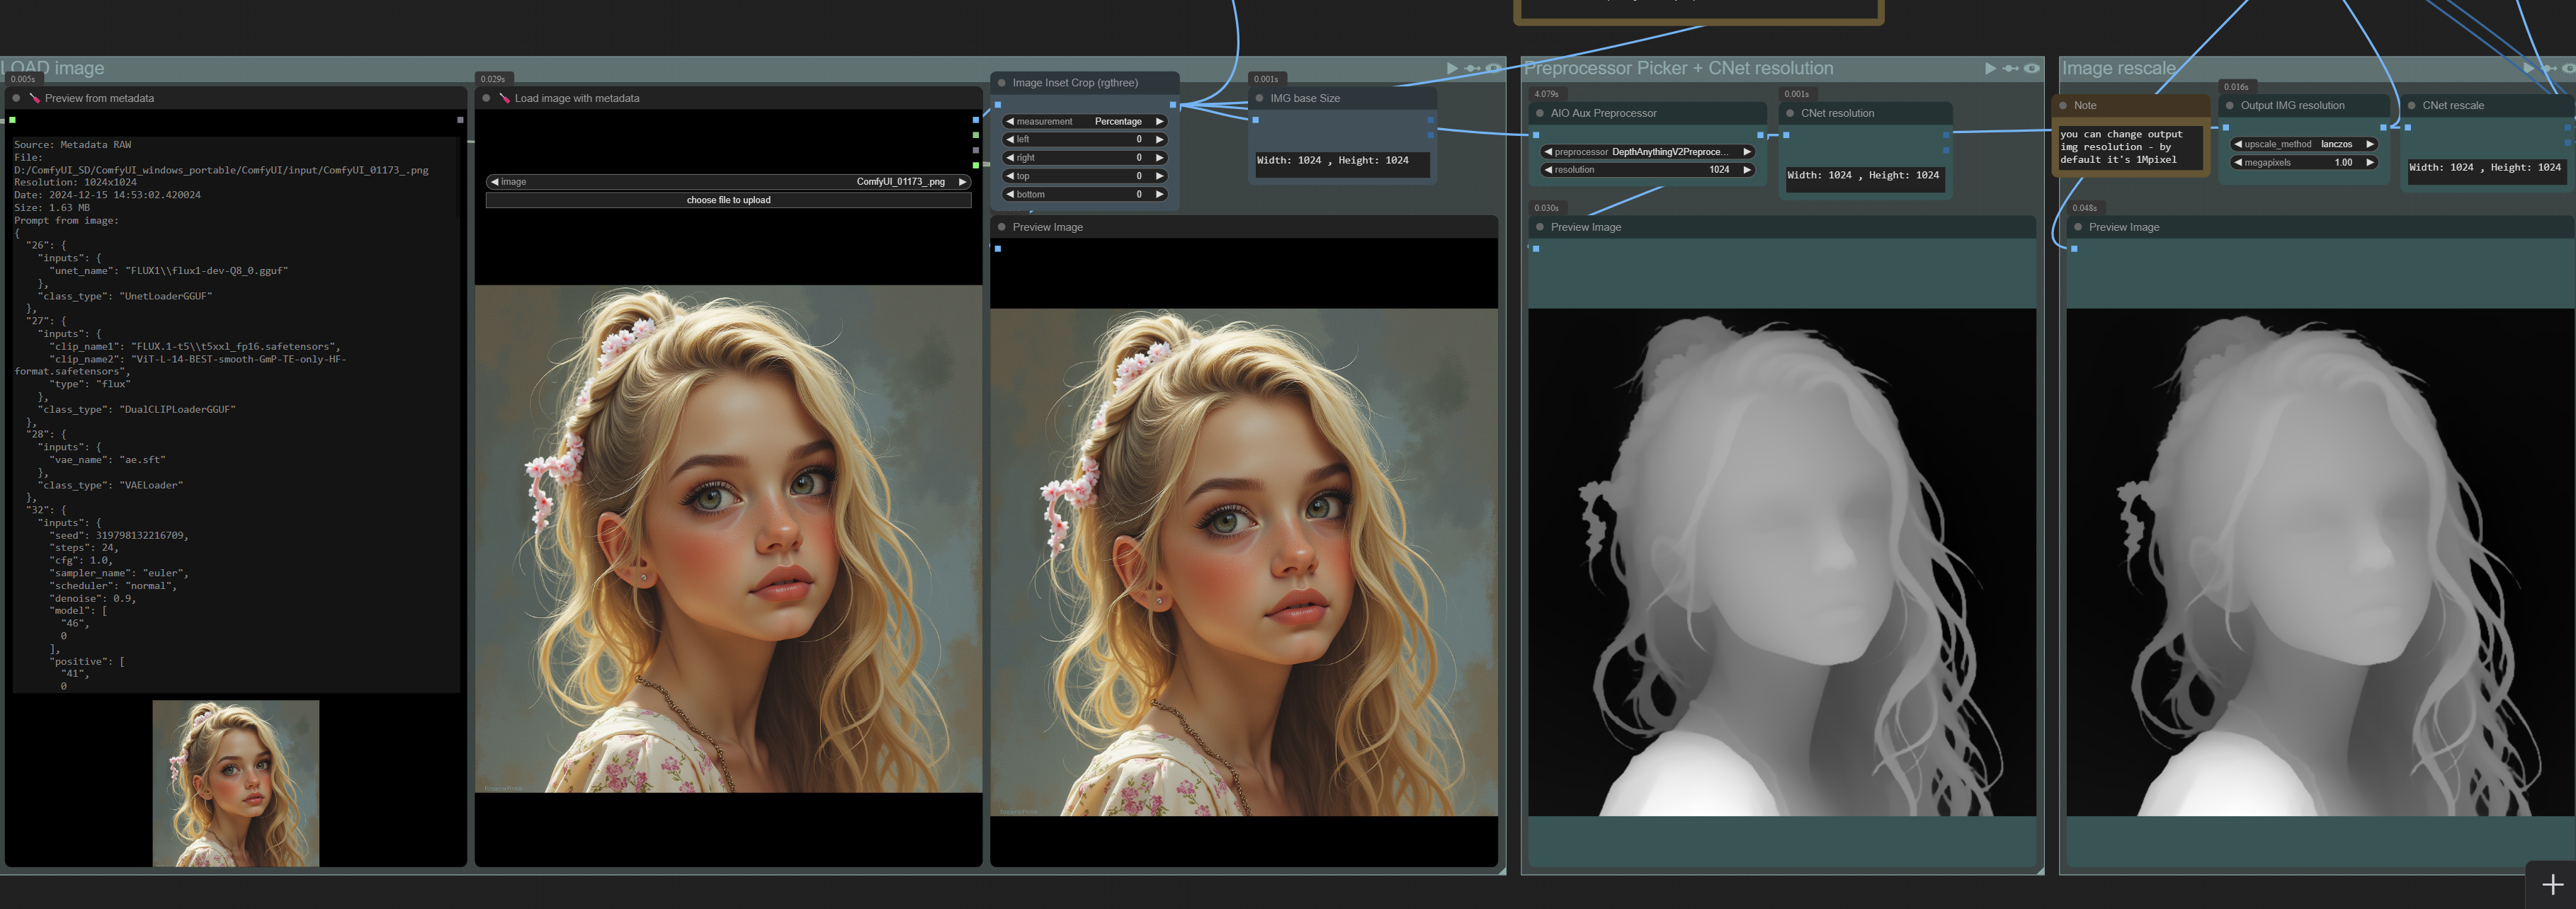Increase megapixels with right arrow
The width and height of the screenshot is (2576, 909).
click(2370, 162)
